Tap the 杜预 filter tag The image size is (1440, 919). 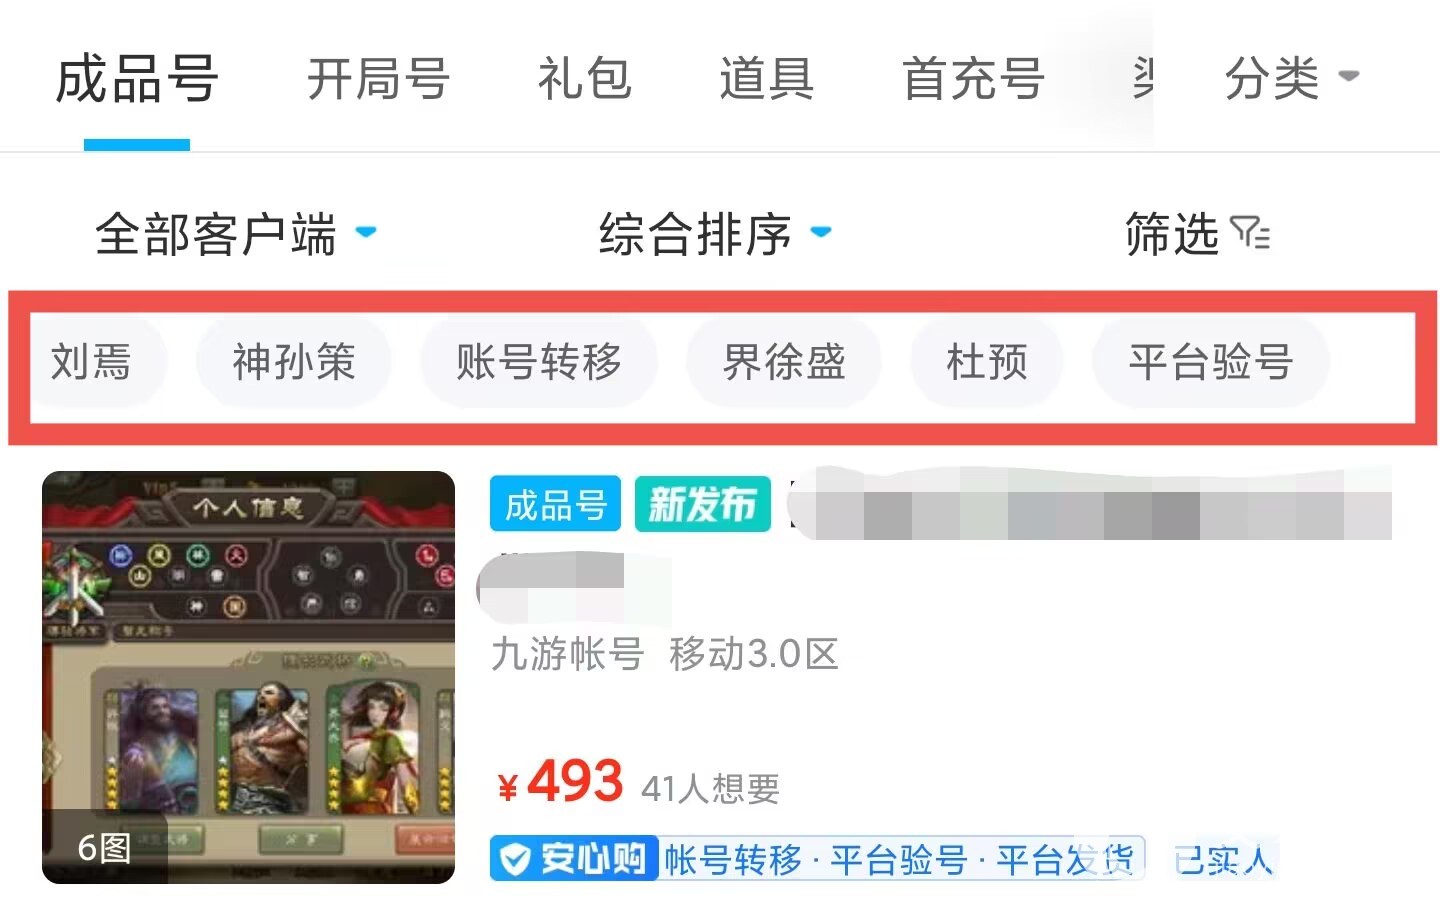coord(987,362)
